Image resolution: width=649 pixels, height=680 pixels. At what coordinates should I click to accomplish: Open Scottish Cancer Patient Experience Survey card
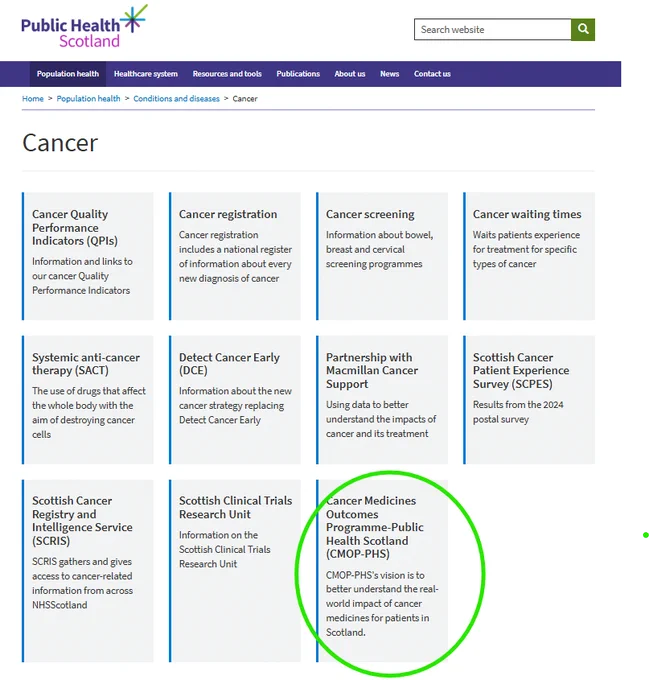[529, 399]
